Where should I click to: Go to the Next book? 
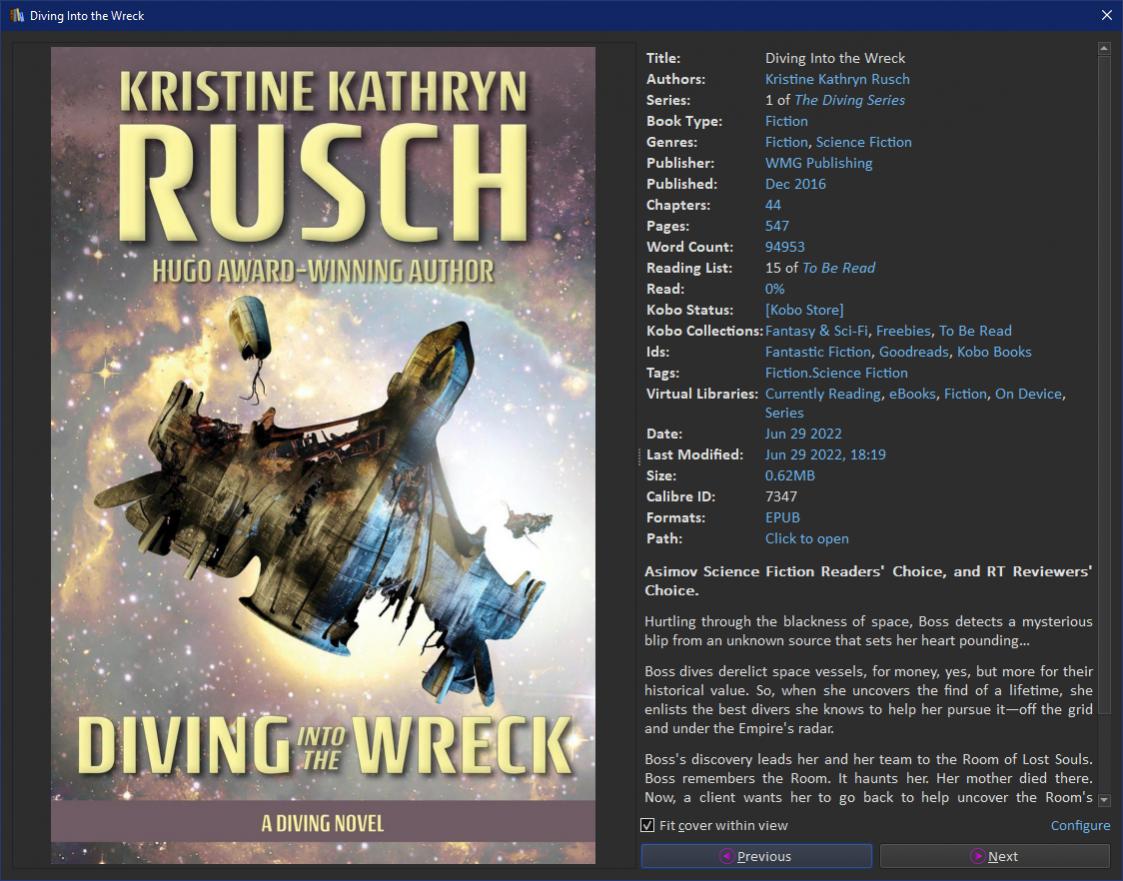click(995, 856)
